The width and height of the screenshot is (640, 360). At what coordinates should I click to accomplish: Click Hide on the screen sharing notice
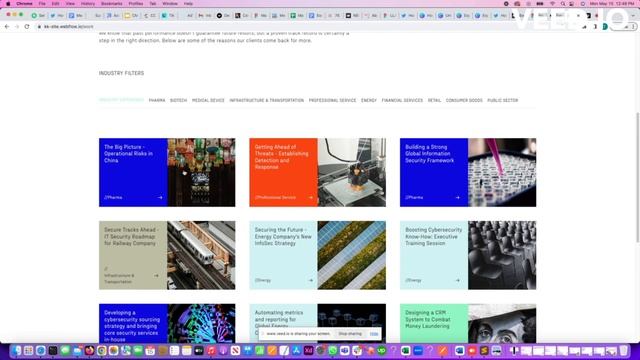[374, 334]
